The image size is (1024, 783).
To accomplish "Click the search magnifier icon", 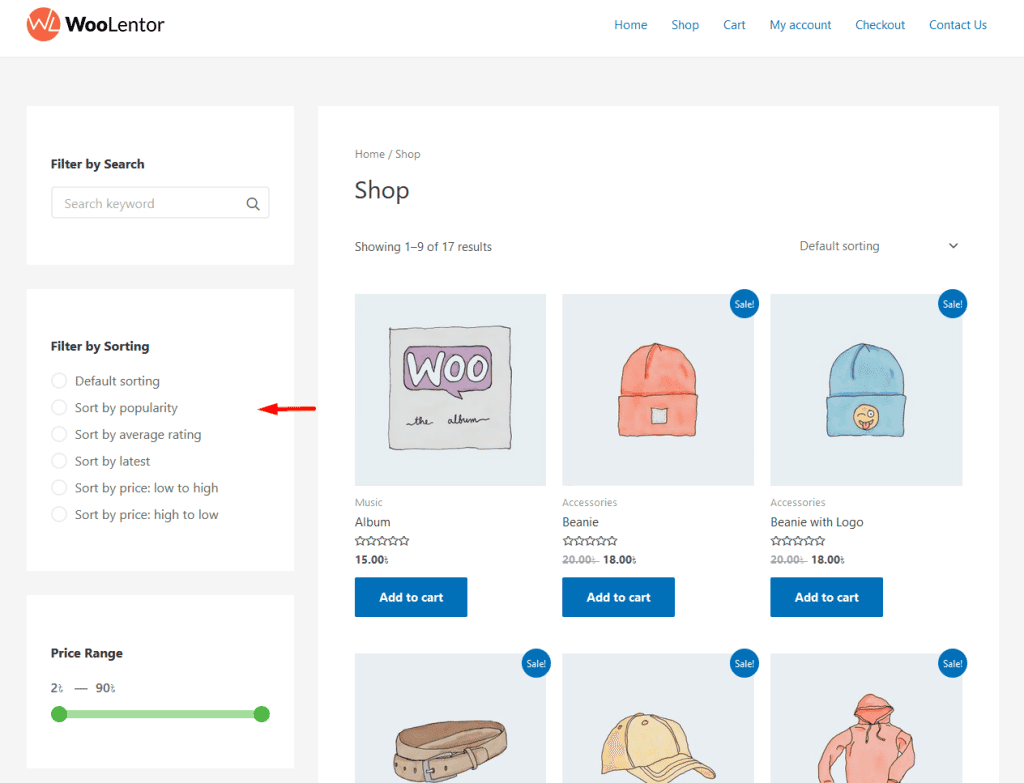I will point(253,204).
